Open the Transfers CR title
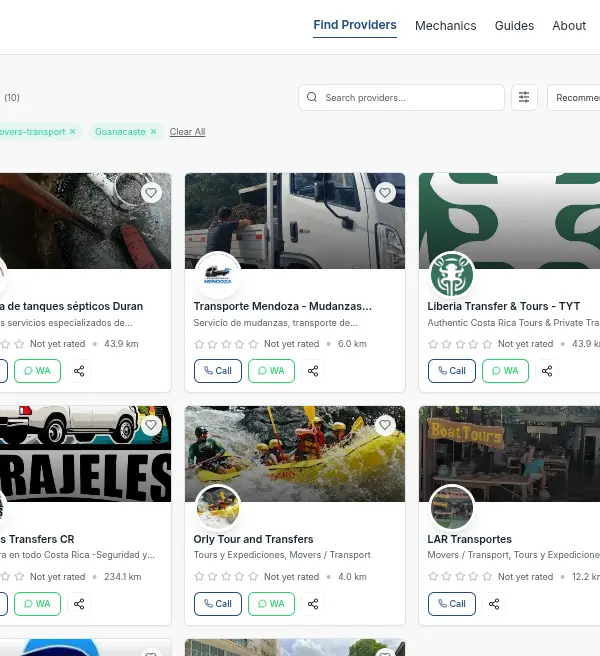This screenshot has height=656, width=600. coord(37,539)
